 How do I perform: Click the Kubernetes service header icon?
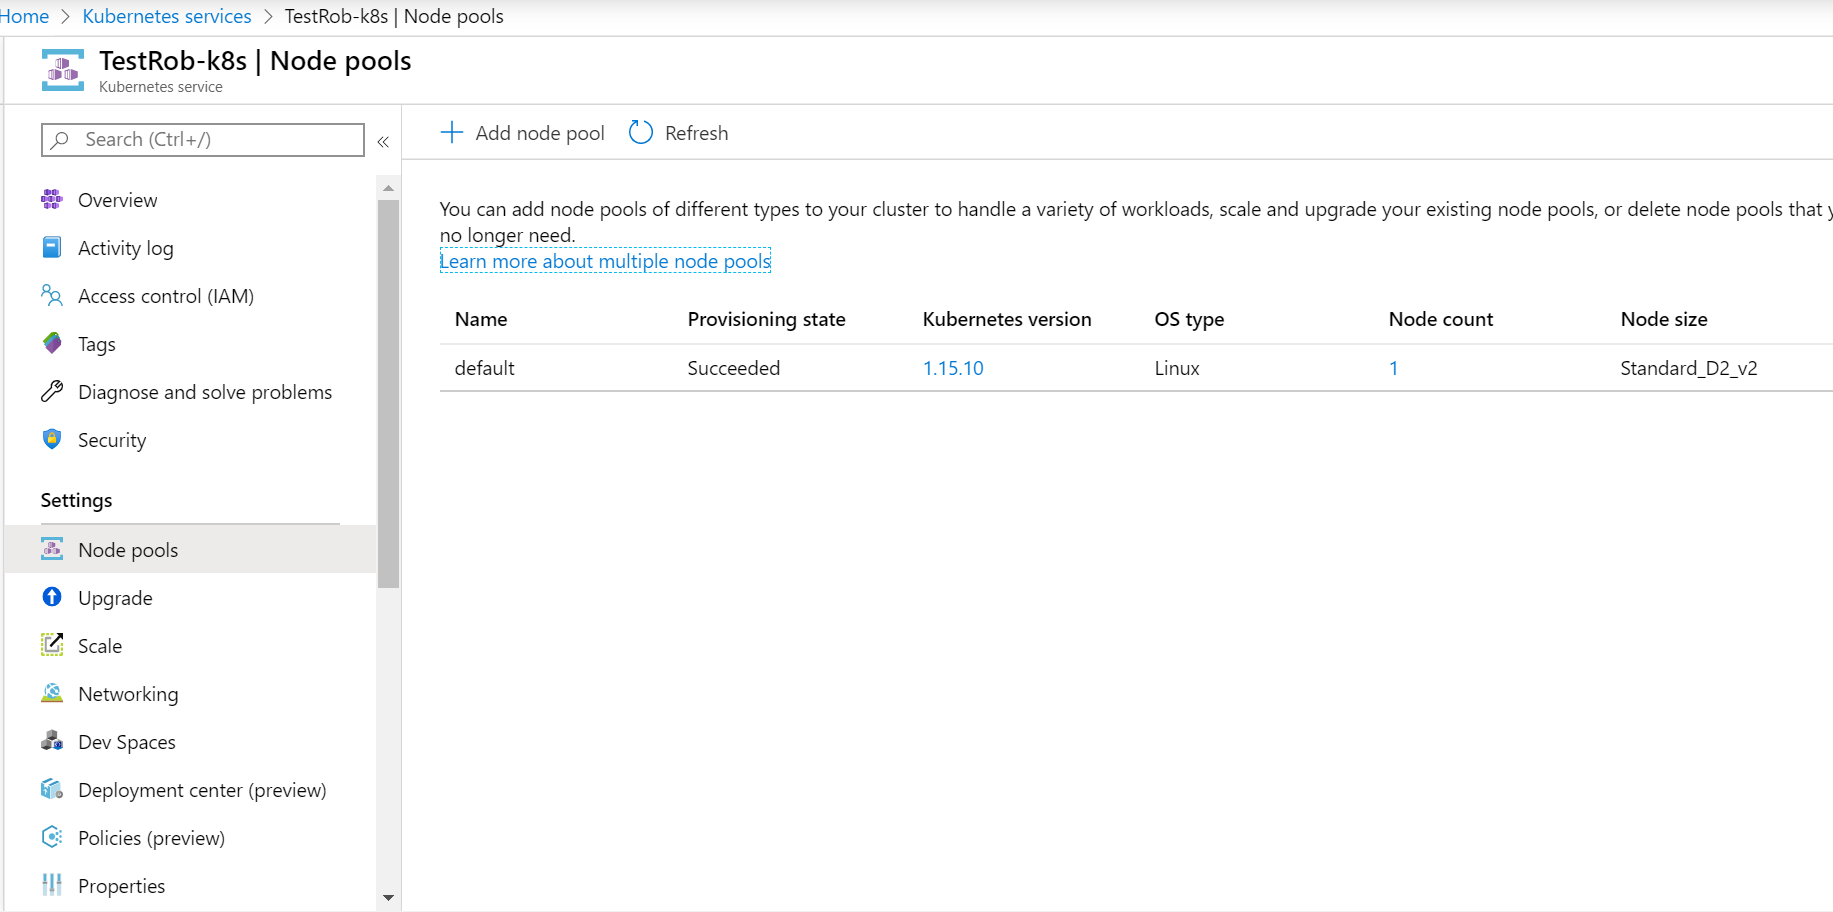pyautogui.click(x=63, y=70)
